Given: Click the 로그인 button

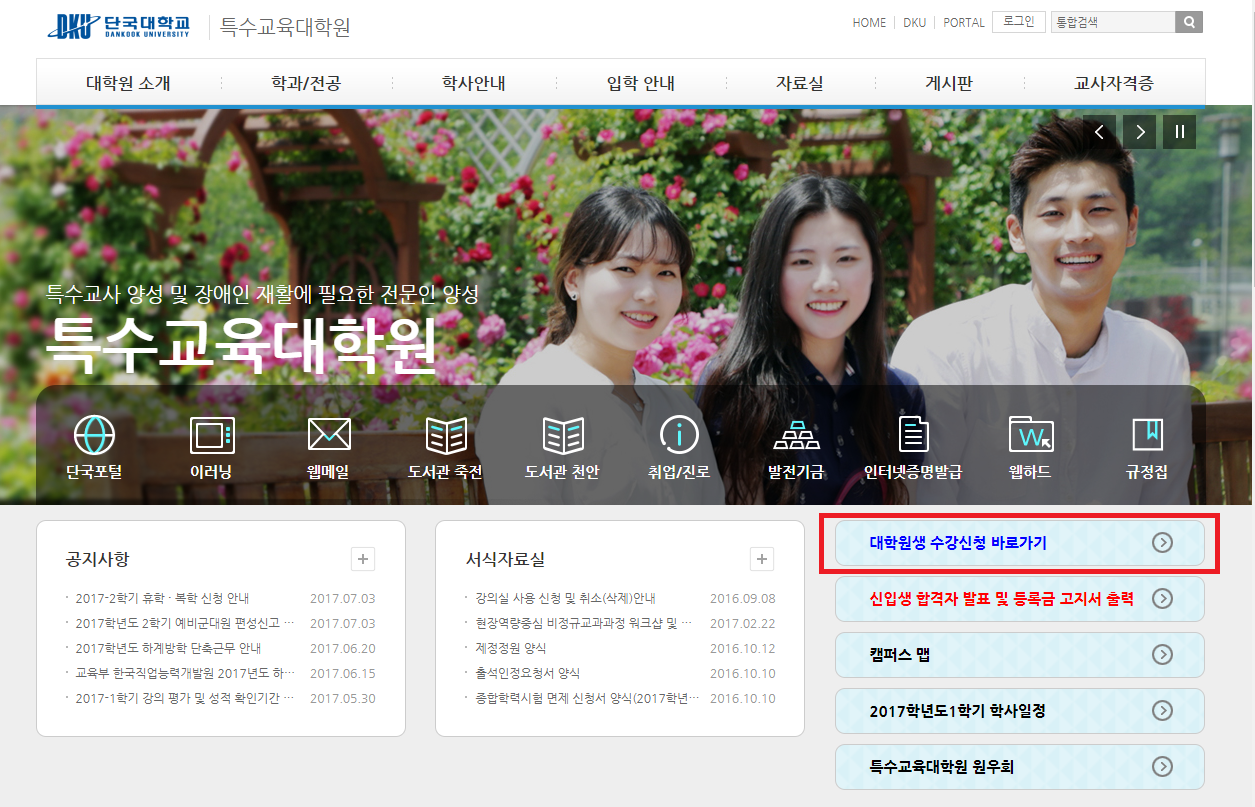Looking at the screenshot, I should [1019, 22].
